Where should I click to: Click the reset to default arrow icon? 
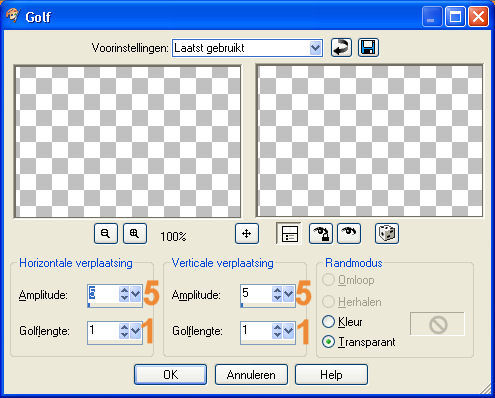(341, 48)
